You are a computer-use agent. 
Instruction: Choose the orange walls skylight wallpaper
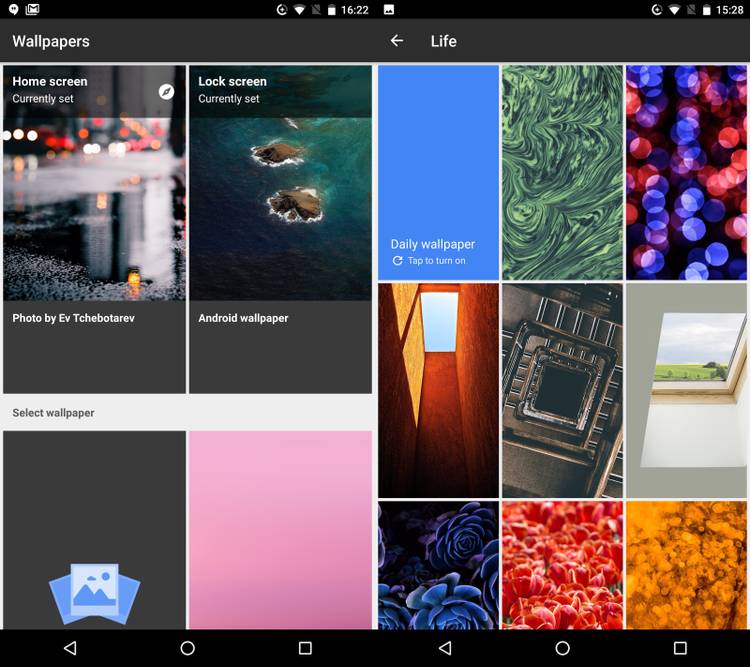438,390
